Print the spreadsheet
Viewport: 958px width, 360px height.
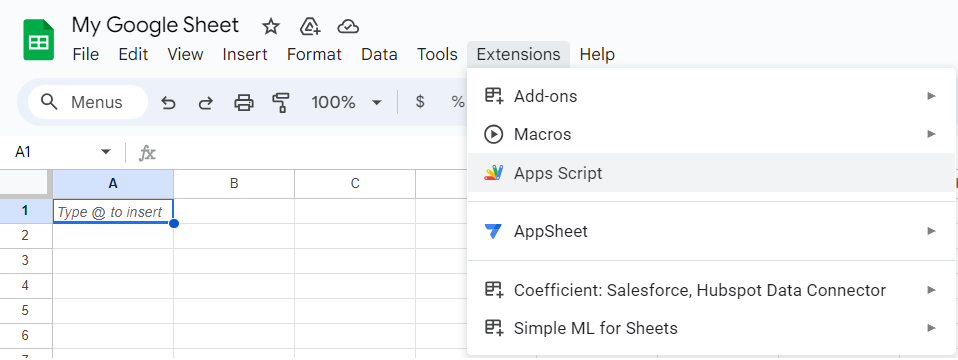click(244, 103)
